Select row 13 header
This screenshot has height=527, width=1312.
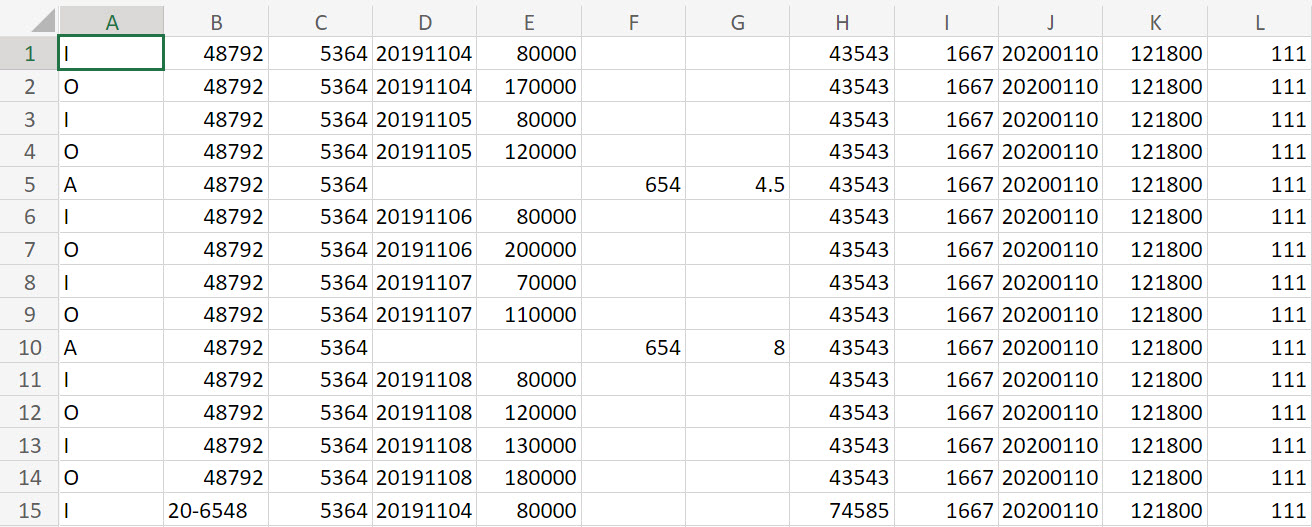click(30, 444)
